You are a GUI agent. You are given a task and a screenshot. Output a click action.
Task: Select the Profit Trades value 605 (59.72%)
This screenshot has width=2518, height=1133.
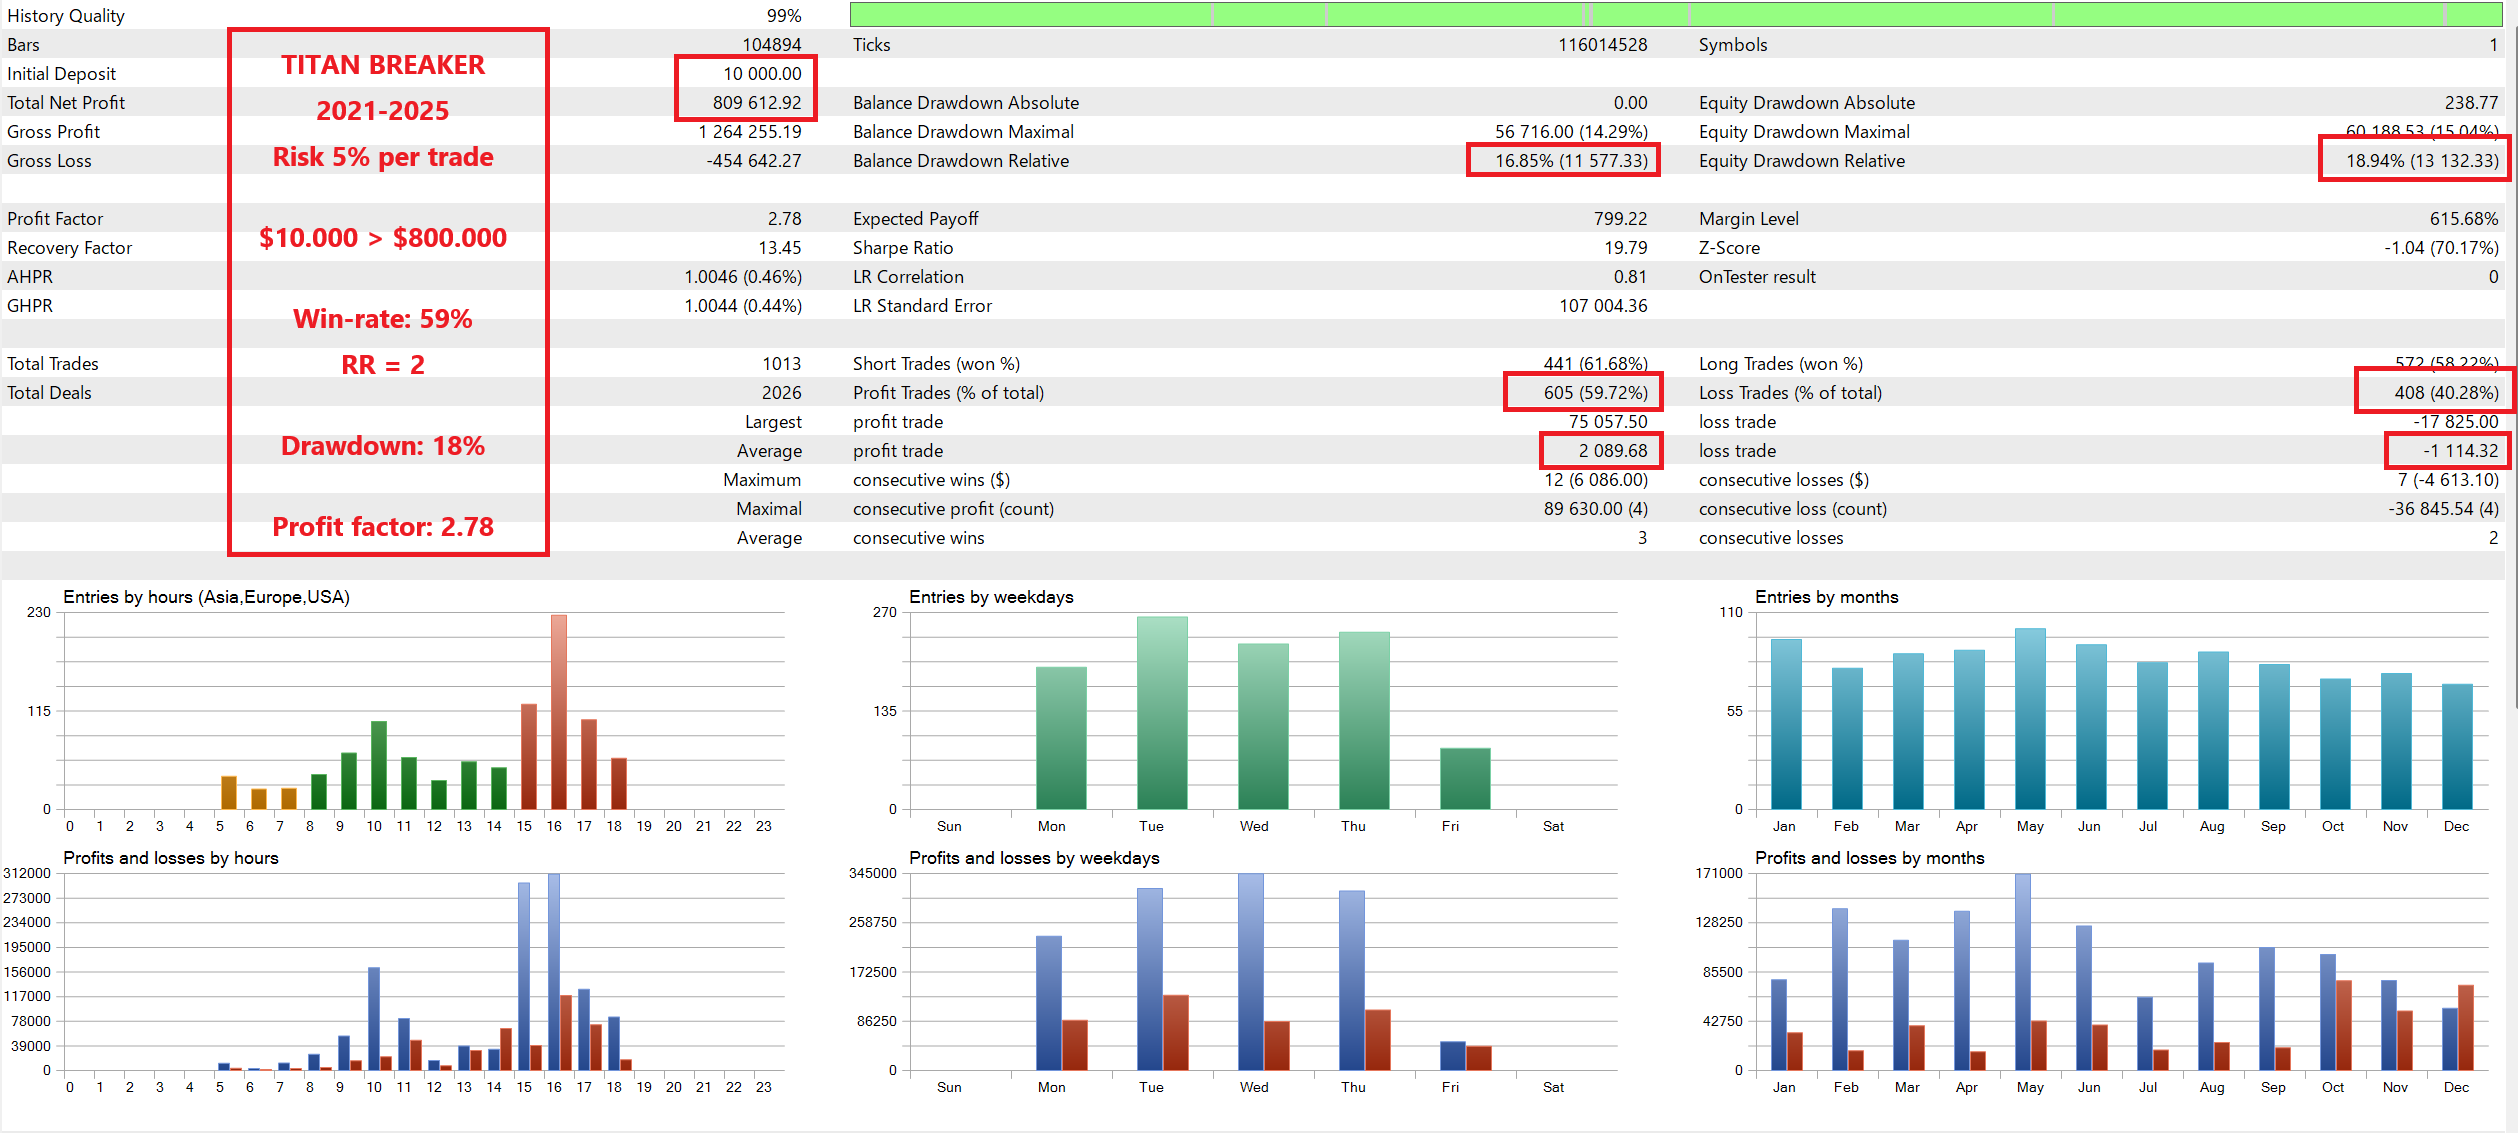(1595, 393)
